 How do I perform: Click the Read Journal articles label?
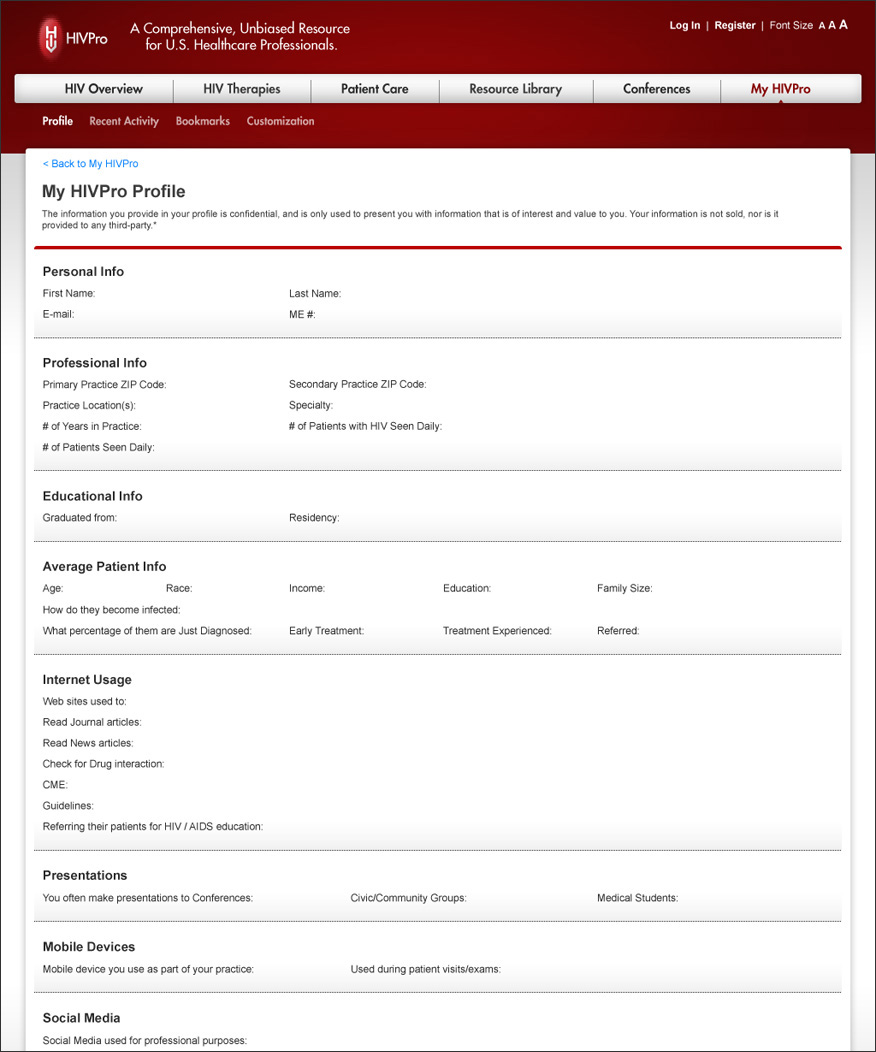92,723
